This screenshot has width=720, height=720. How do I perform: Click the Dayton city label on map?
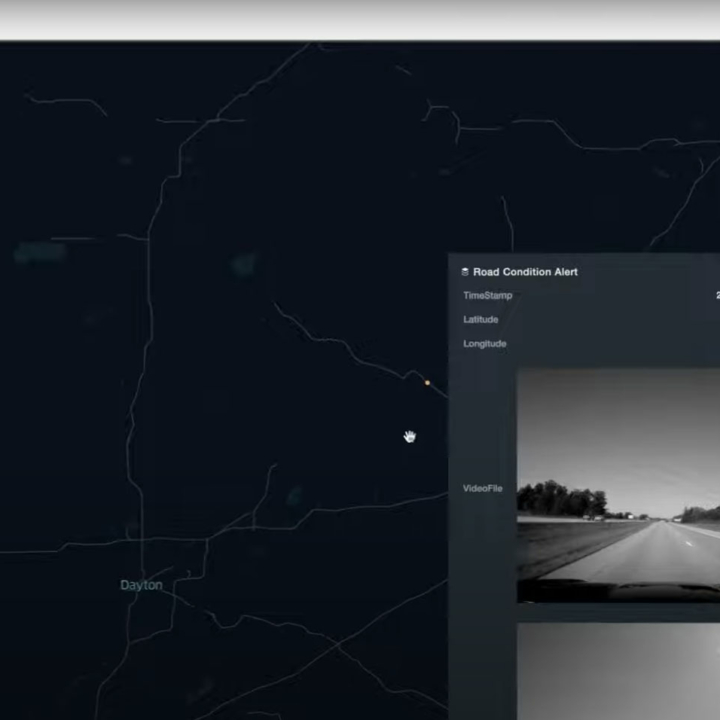[x=141, y=585]
